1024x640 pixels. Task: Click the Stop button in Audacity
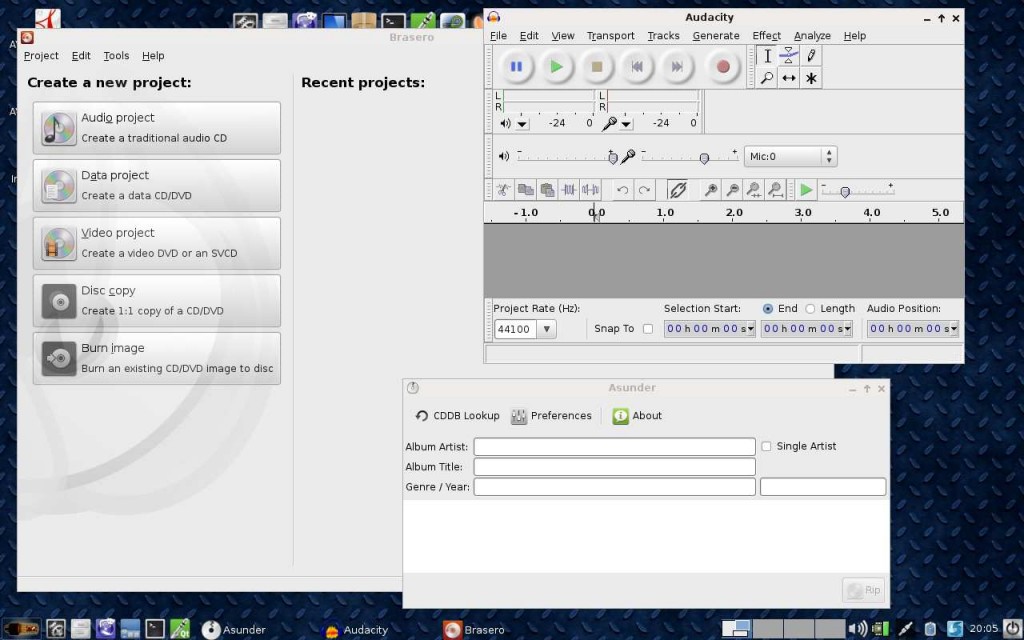(x=597, y=67)
